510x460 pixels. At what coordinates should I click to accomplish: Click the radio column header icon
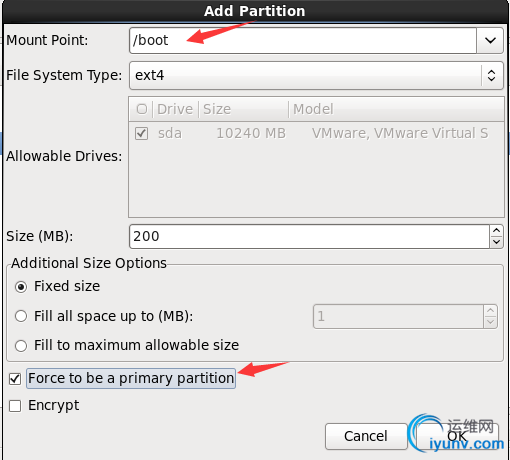142,109
